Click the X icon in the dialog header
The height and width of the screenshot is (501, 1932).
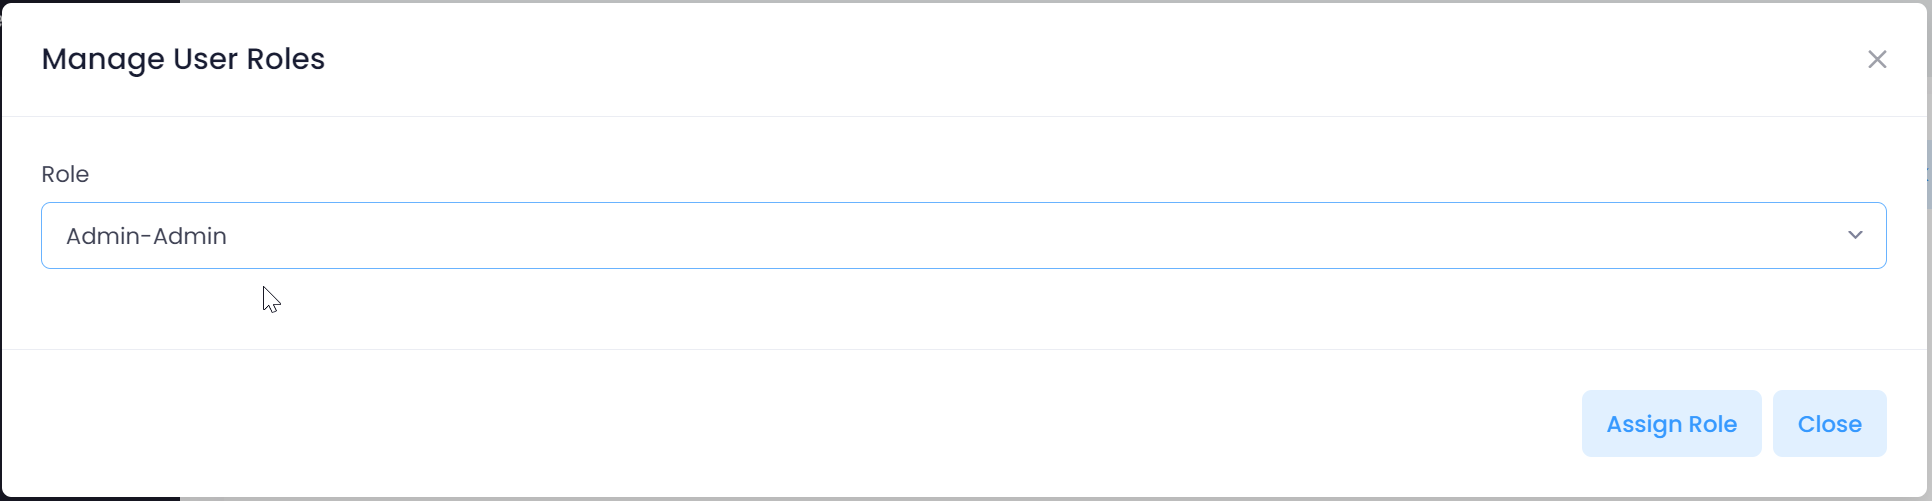coord(1877,60)
